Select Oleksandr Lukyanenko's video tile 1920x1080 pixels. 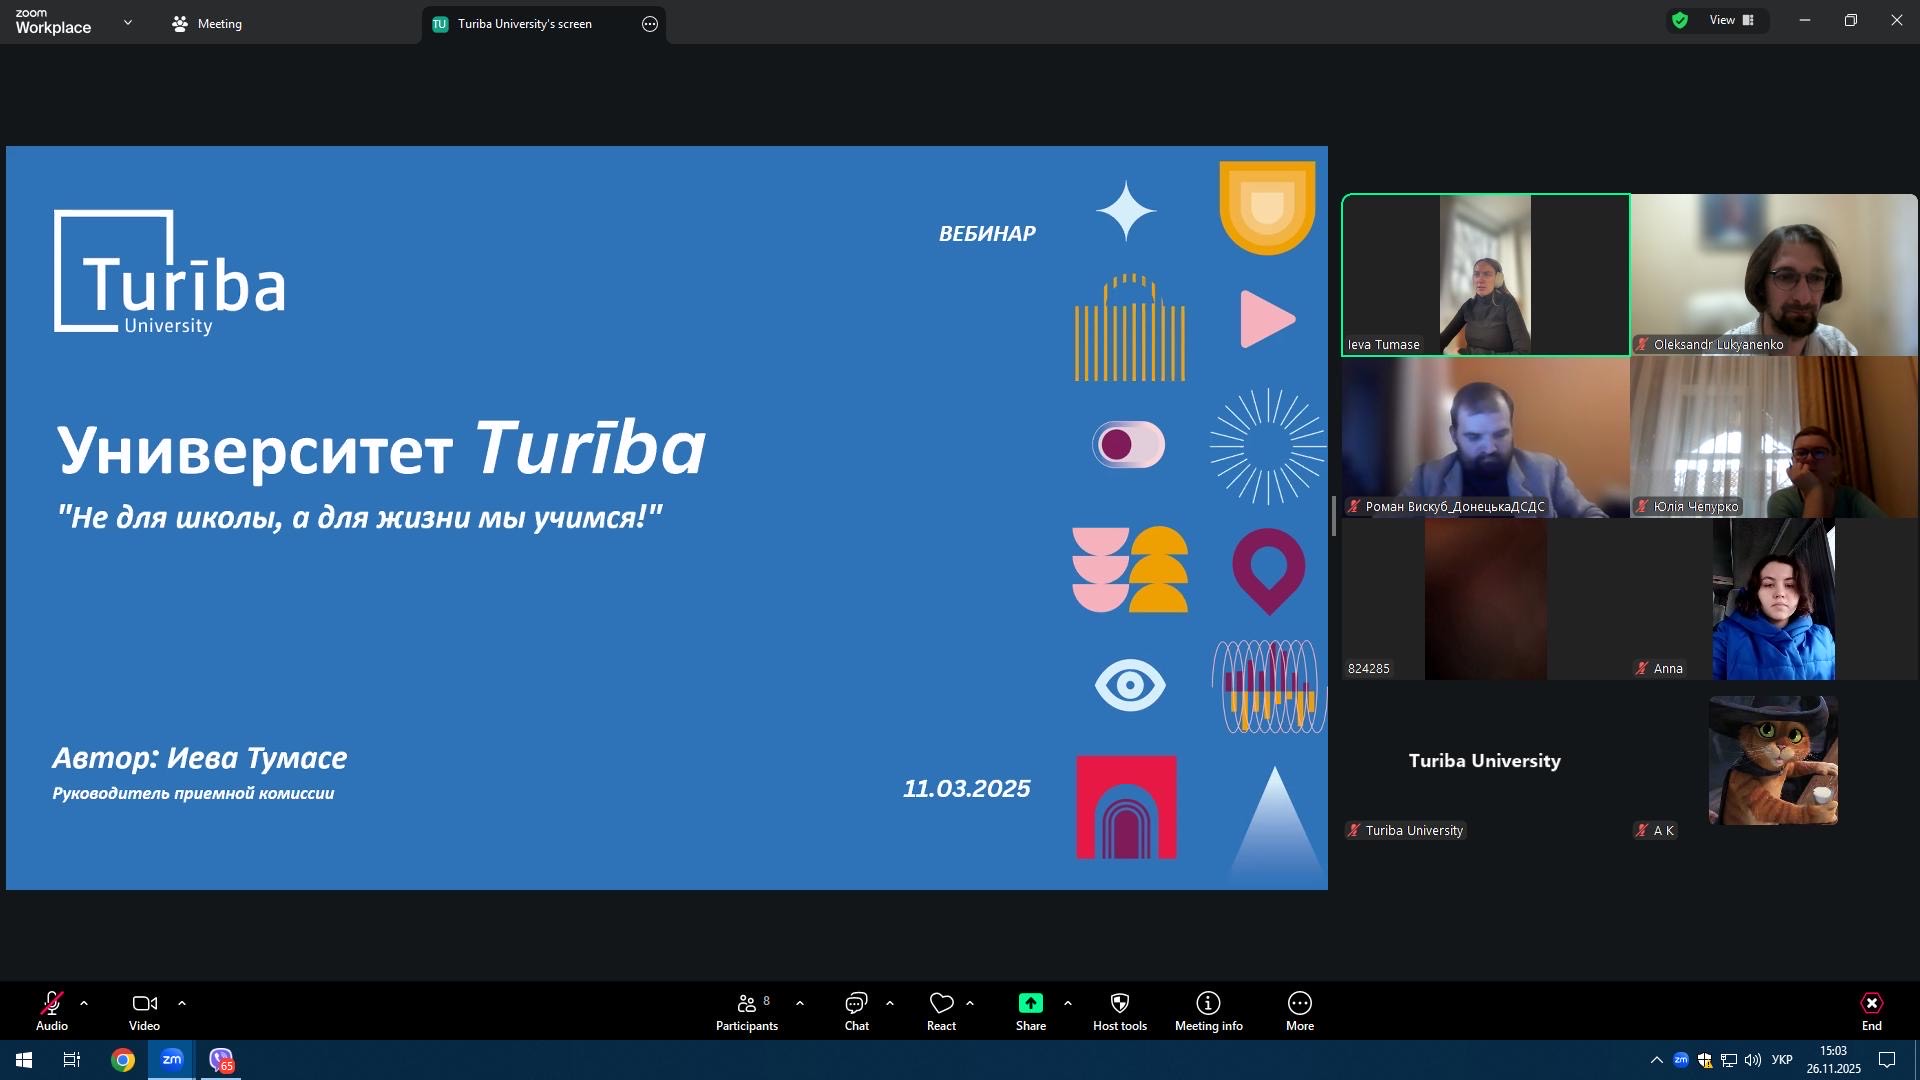tap(1774, 275)
